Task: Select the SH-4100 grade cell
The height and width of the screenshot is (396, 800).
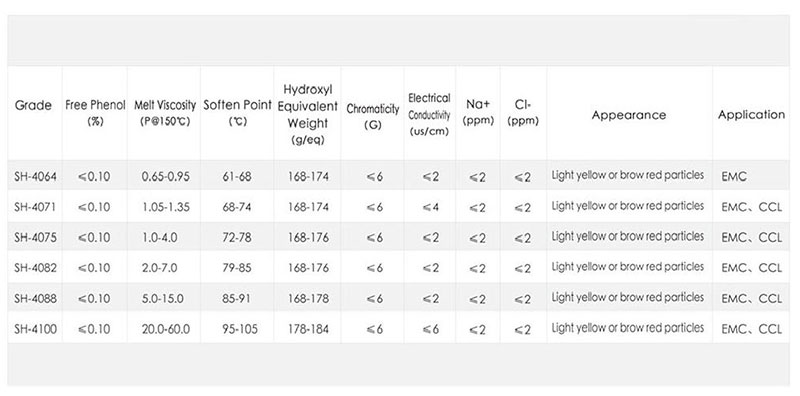Action: coord(35,329)
